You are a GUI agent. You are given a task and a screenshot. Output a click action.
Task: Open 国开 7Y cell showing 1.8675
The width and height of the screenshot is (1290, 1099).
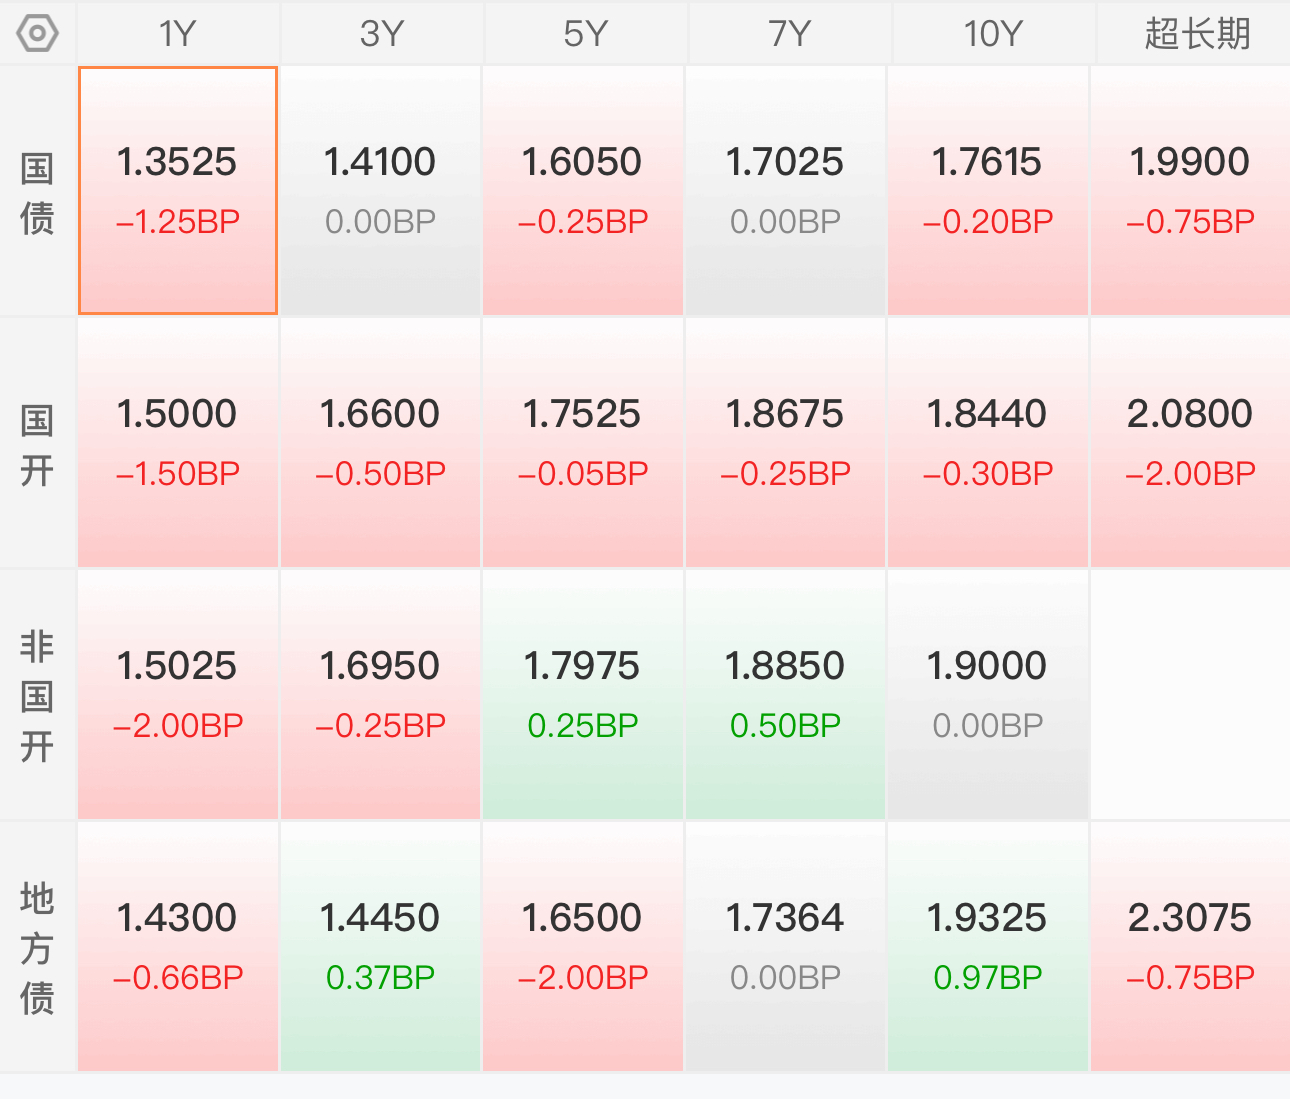point(785,443)
